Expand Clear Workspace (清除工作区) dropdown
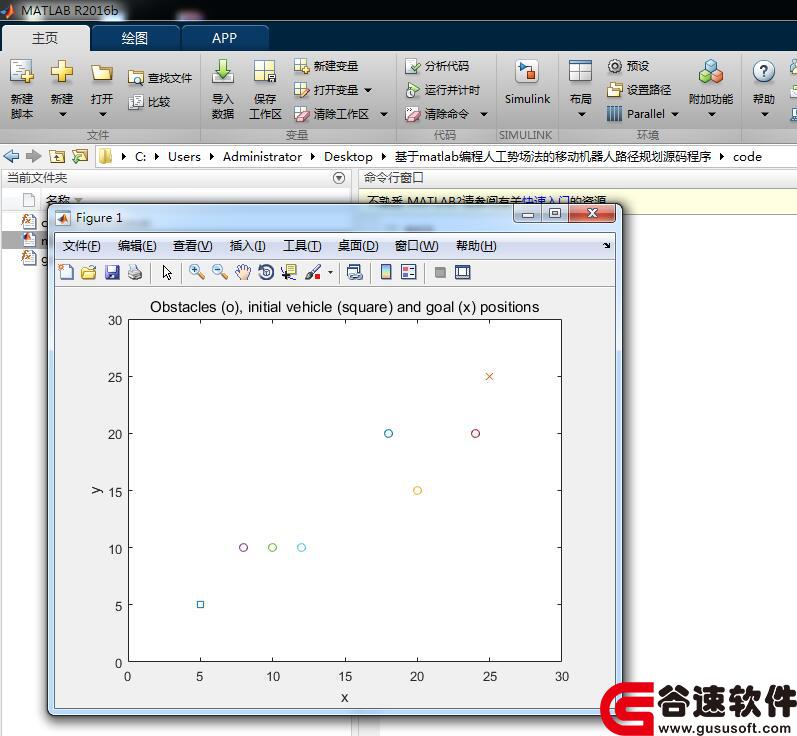Screen dimensions: 797x736 point(384,114)
